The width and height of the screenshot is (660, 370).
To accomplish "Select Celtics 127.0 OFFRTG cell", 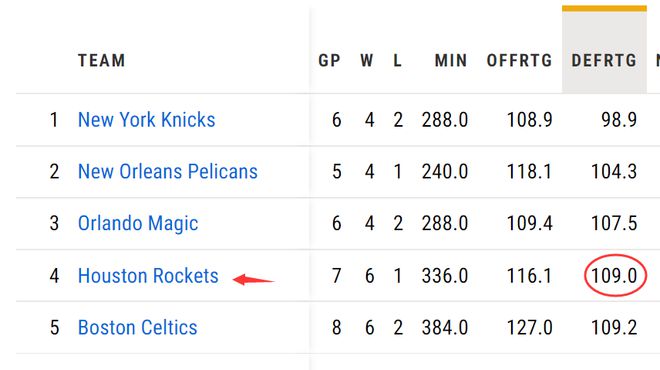I will click(530, 328).
